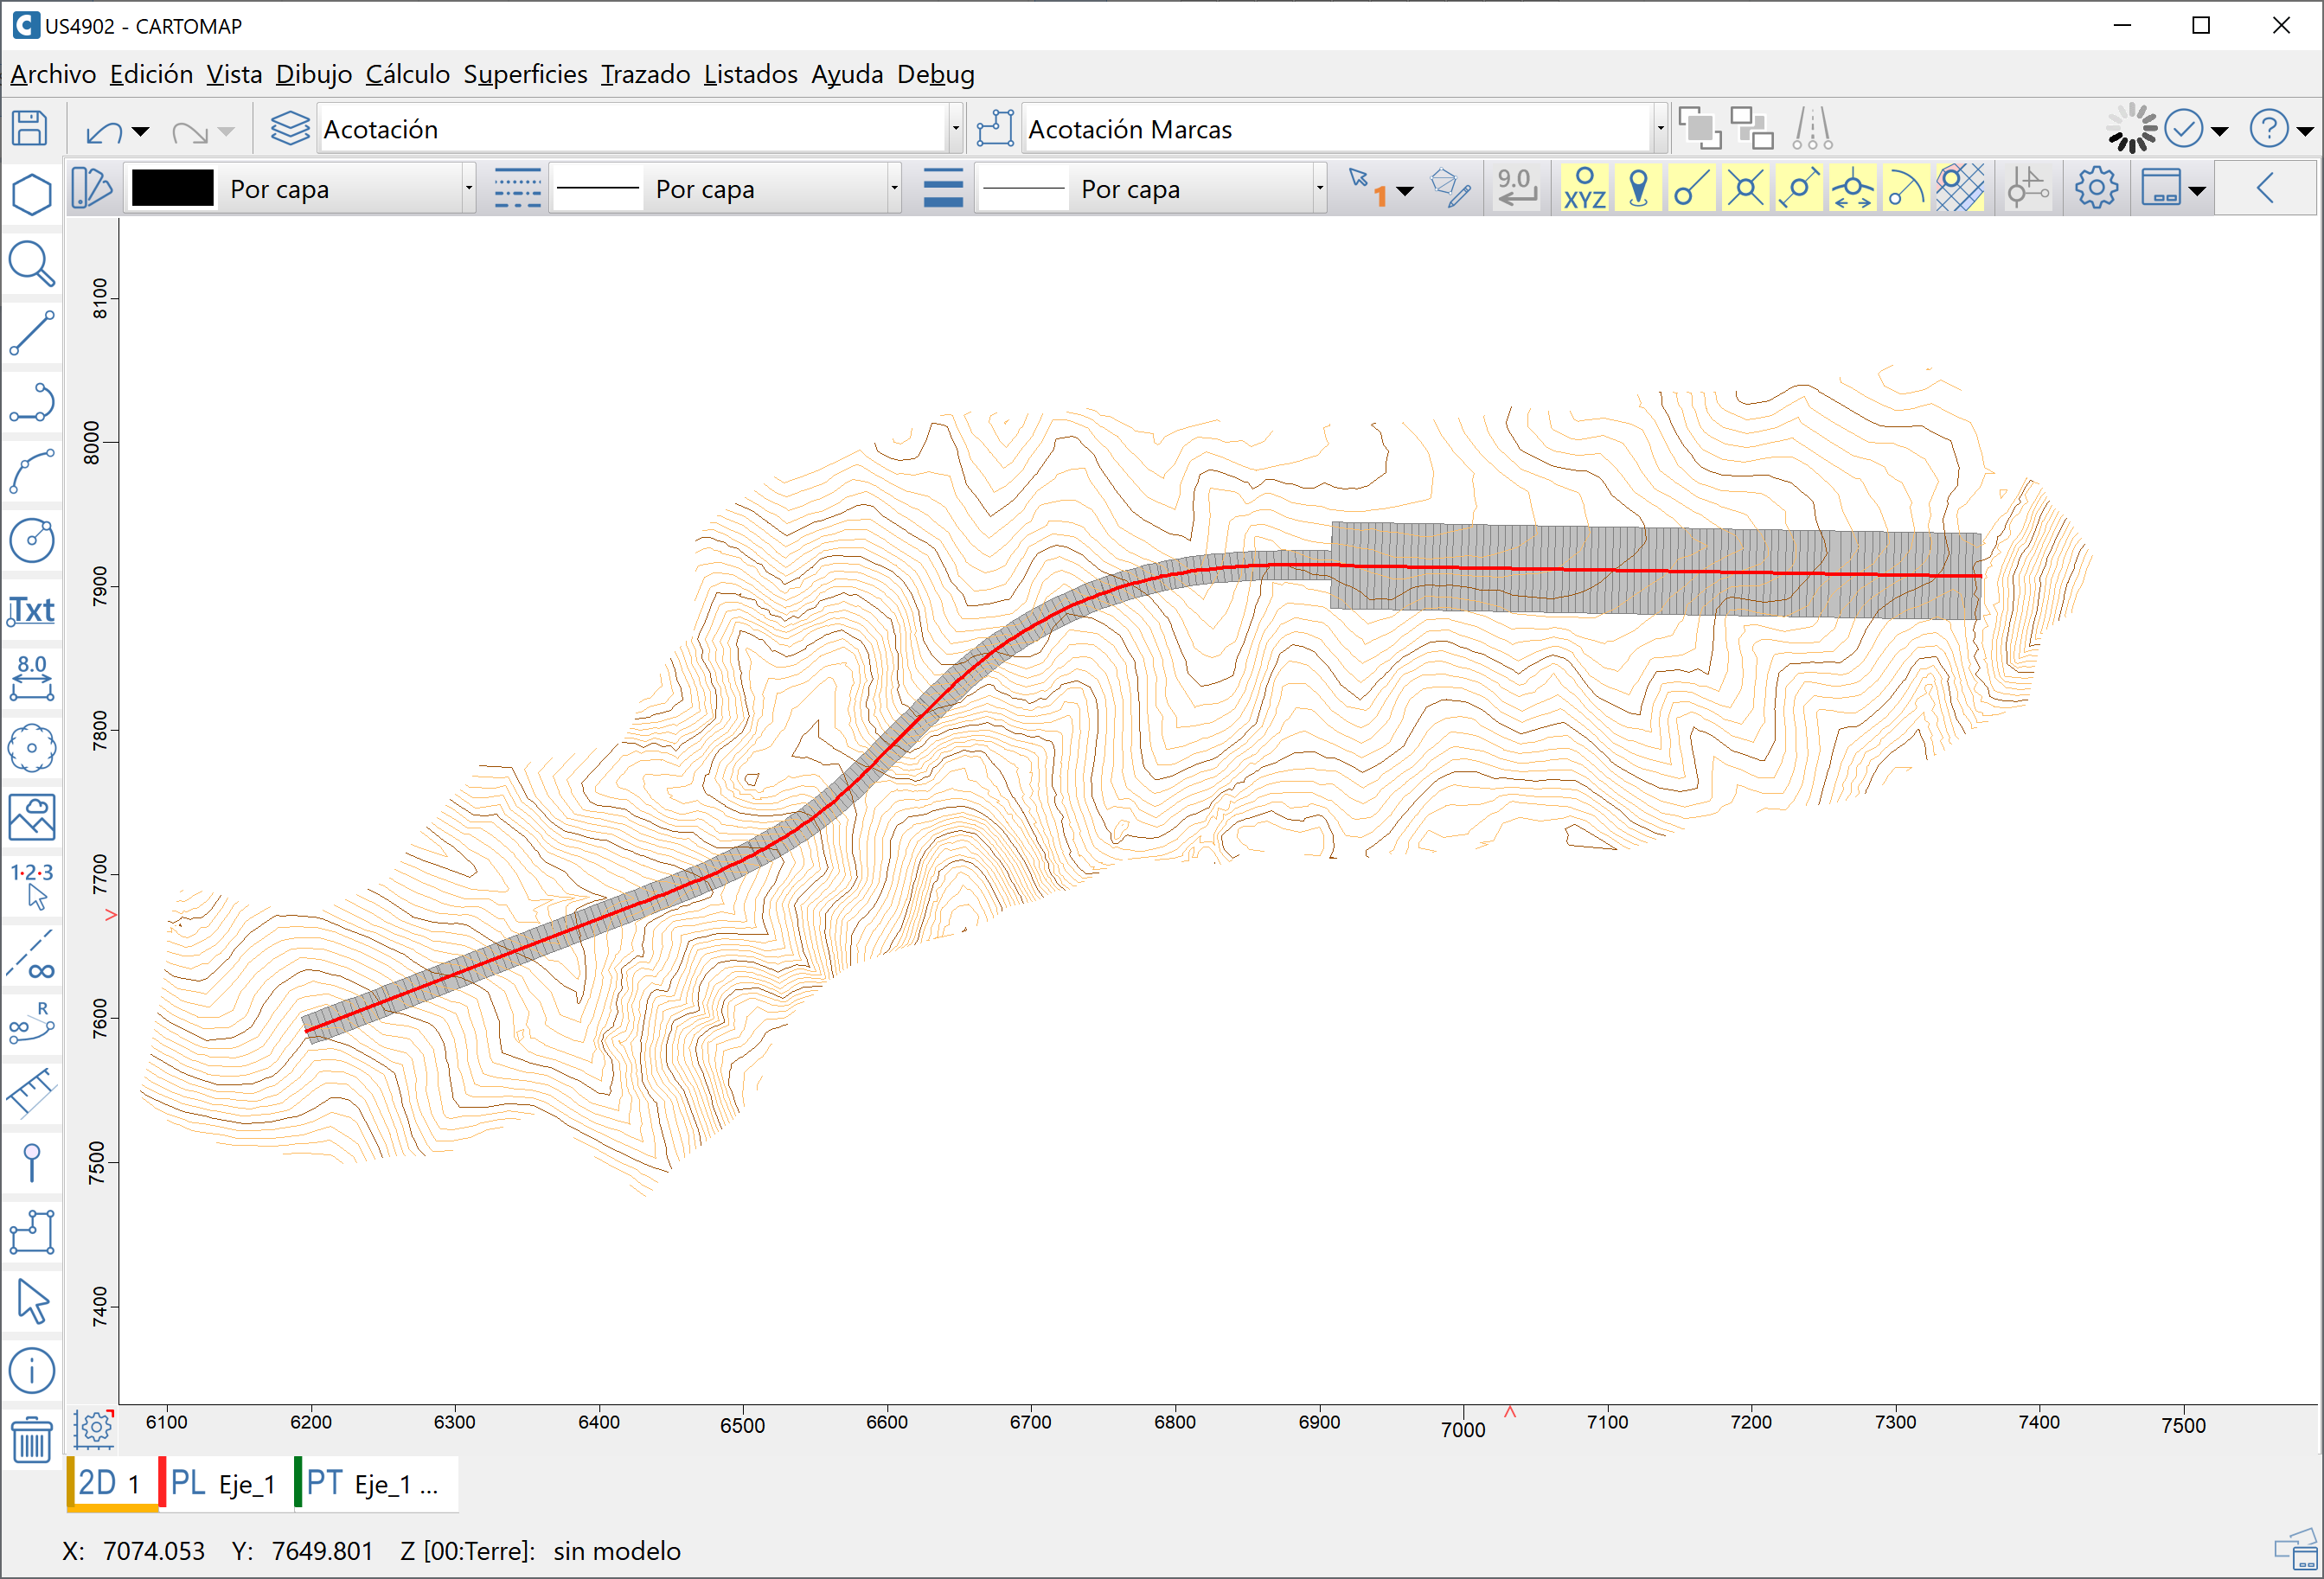Select the Txt text tool

[32, 610]
